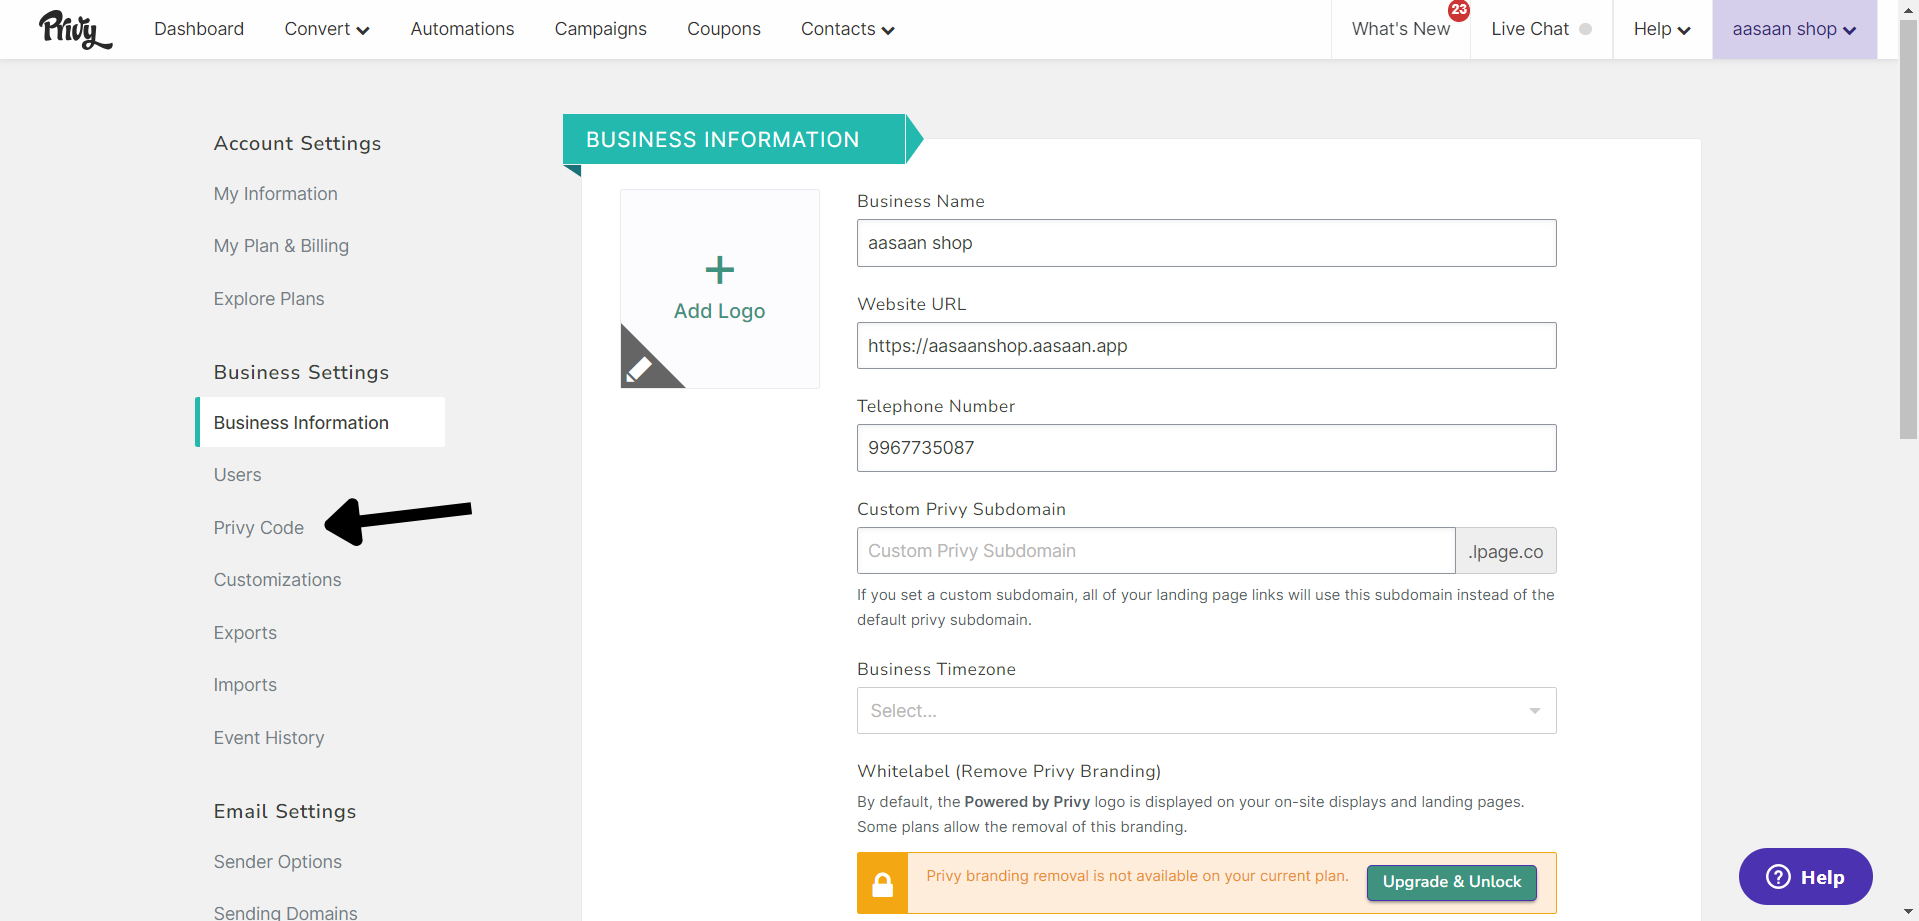Go to Imports

click(x=245, y=685)
